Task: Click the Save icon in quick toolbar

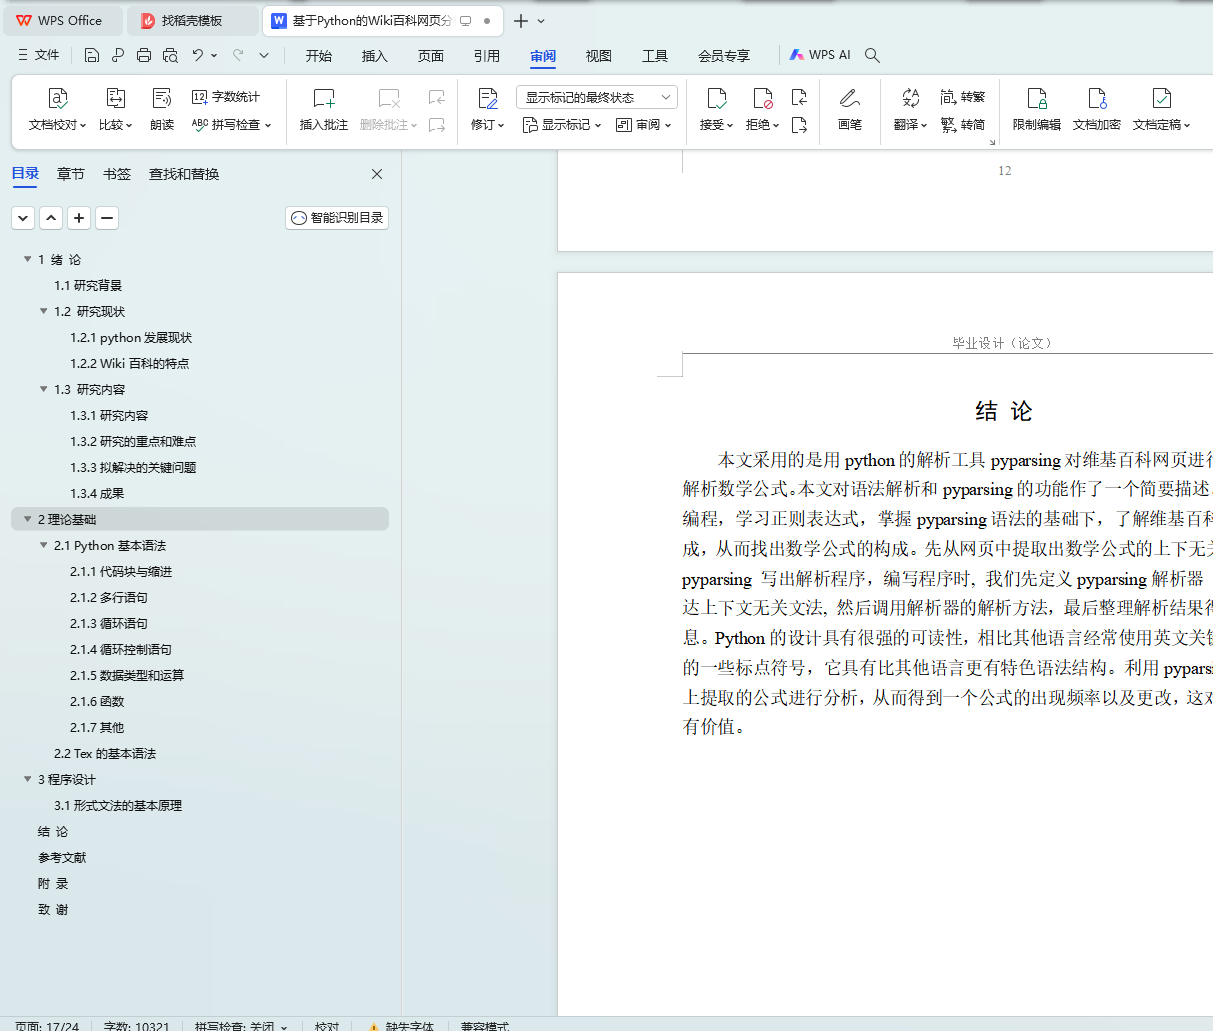Action: [92, 56]
